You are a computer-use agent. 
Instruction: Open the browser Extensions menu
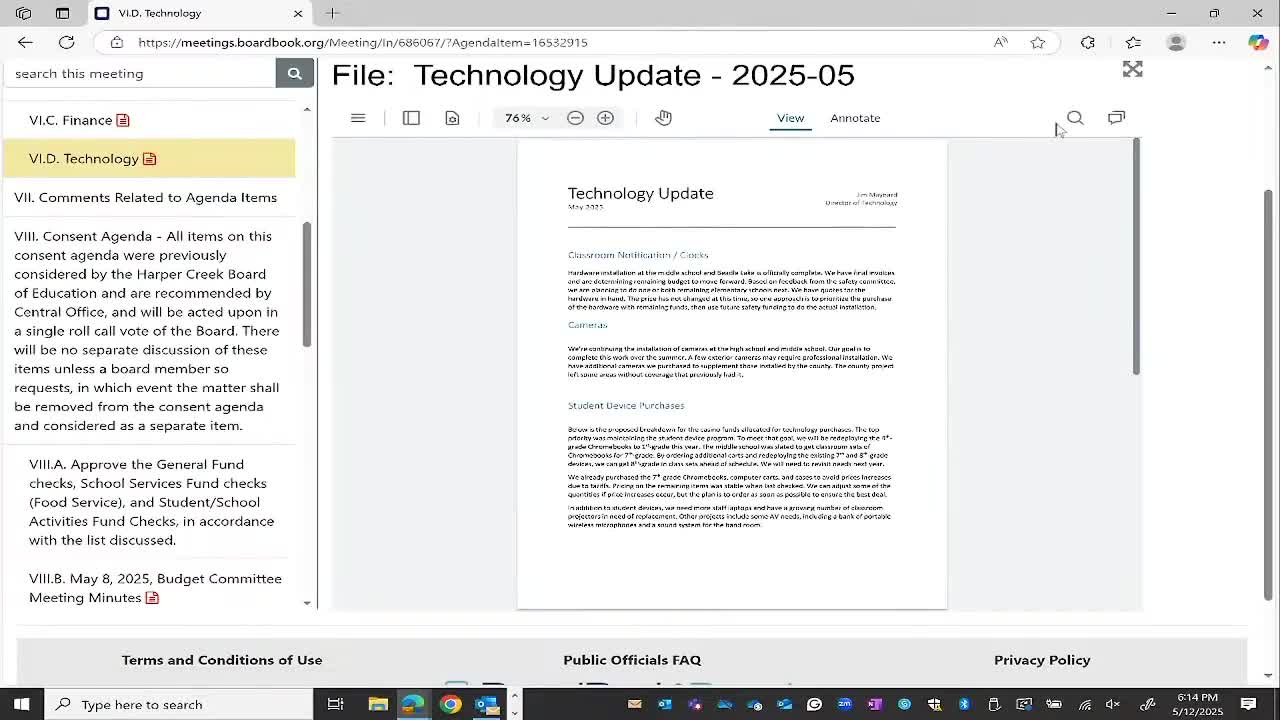tap(1088, 42)
